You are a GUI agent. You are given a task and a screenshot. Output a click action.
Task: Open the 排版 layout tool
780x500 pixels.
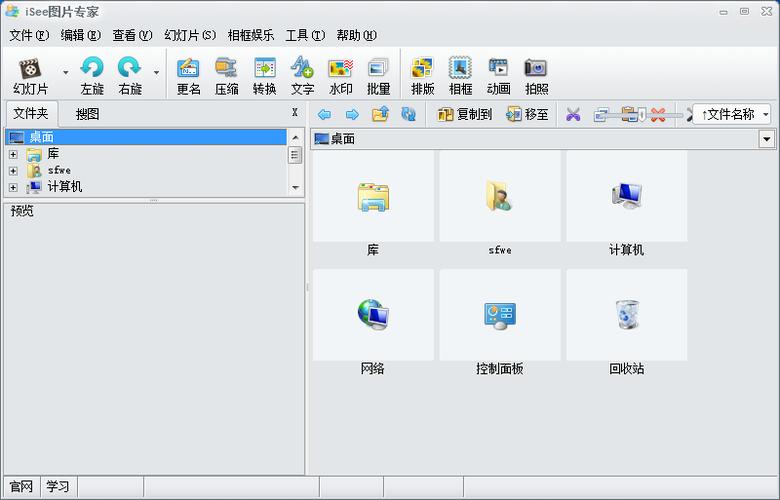pyautogui.click(x=422, y=75)
